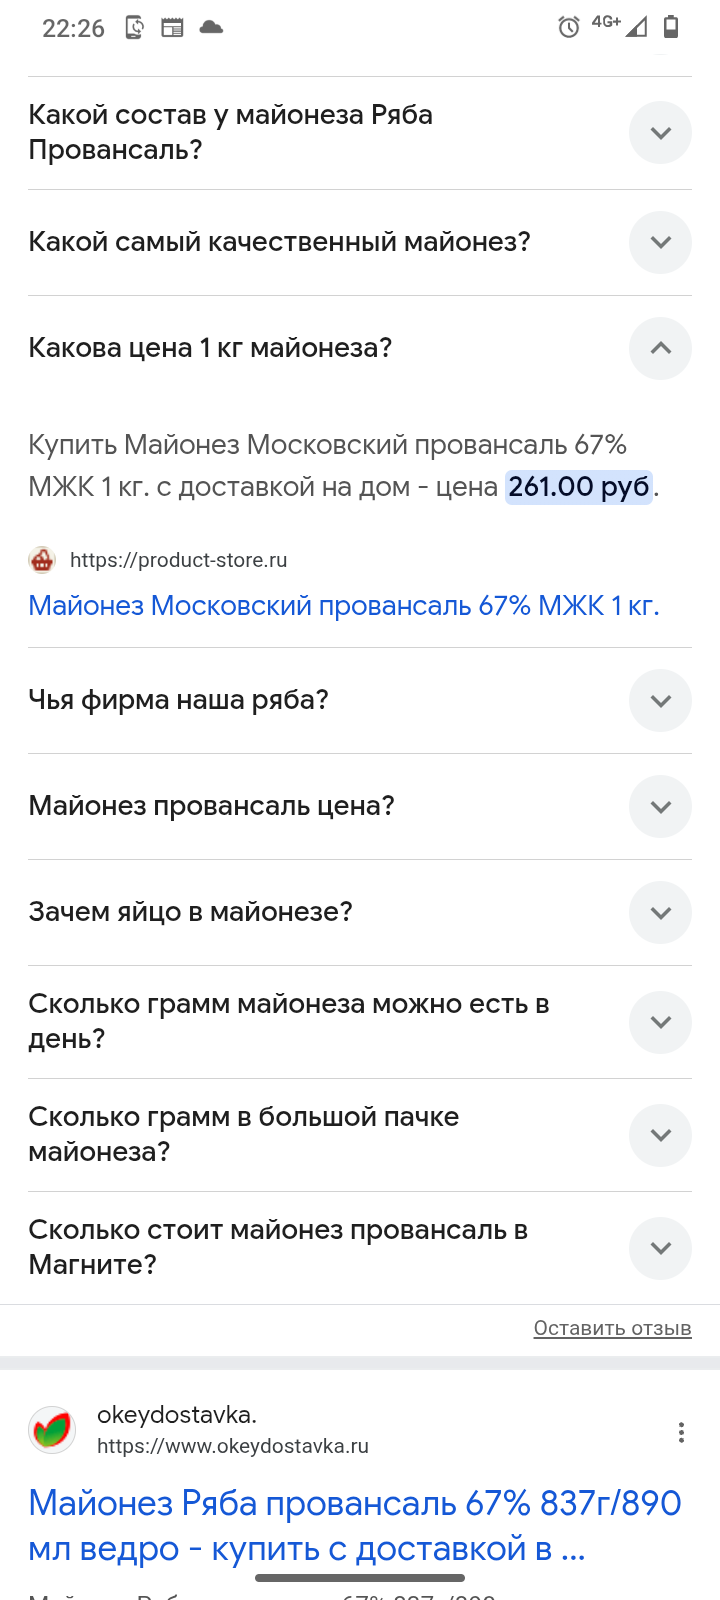The height and width of the screenshot is (1600, 720).
Task: Open the okeydostavka Майонез Ряба провансаль result
Action: tap(355, 1525)
